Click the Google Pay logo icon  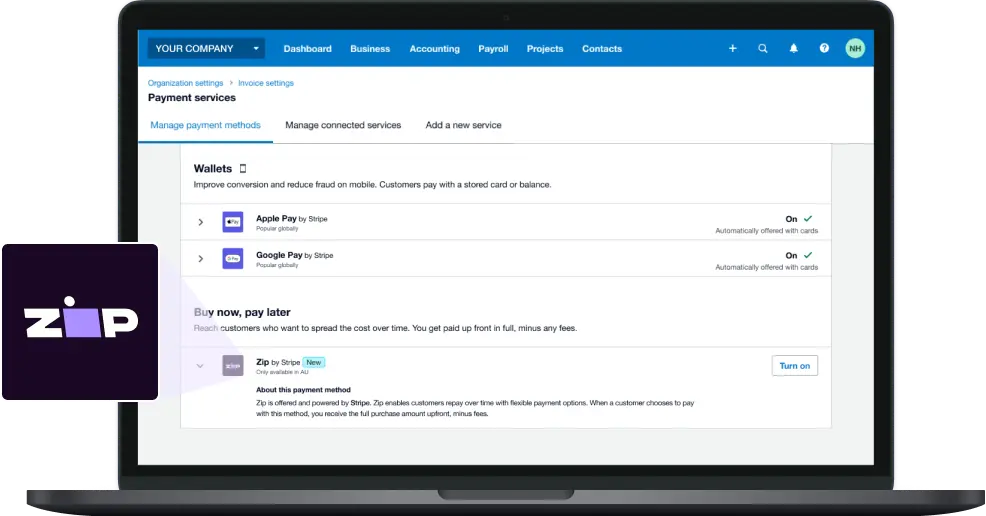point(233,258)
